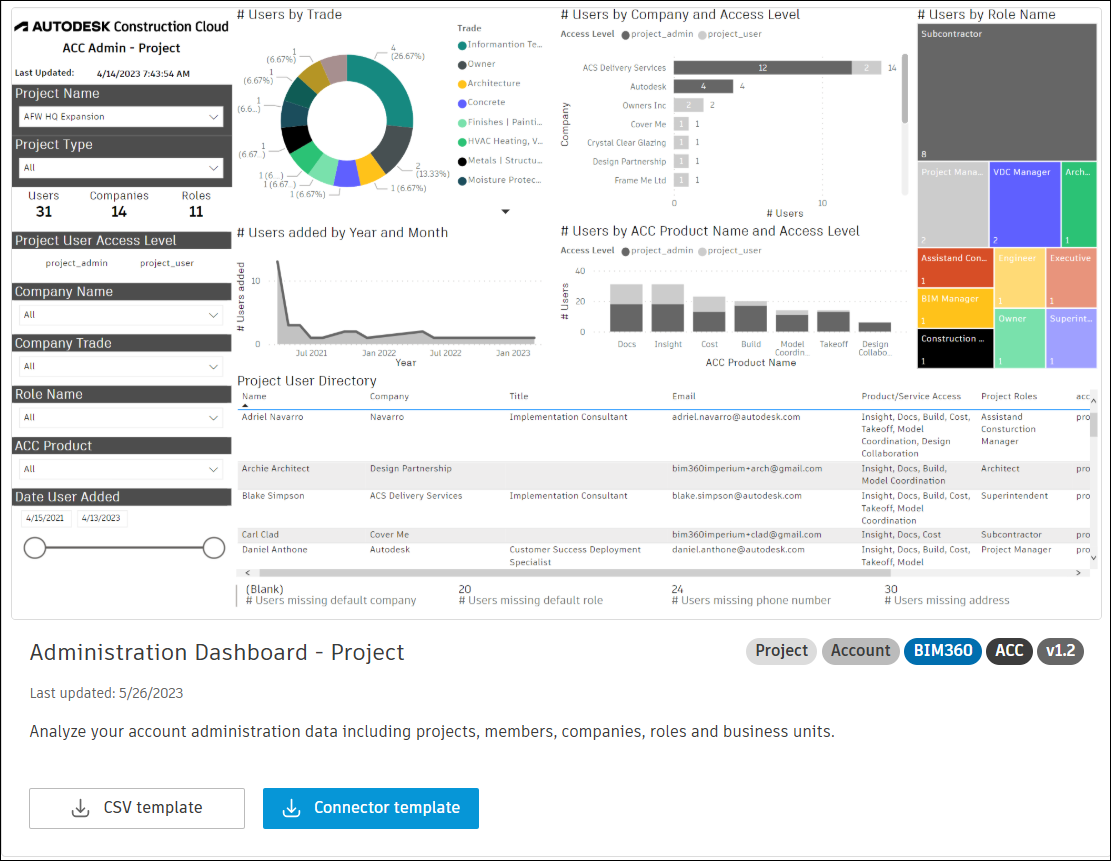Click the Connector template download icon
This screenshot has width=1111, height=861.
[291, 808]
